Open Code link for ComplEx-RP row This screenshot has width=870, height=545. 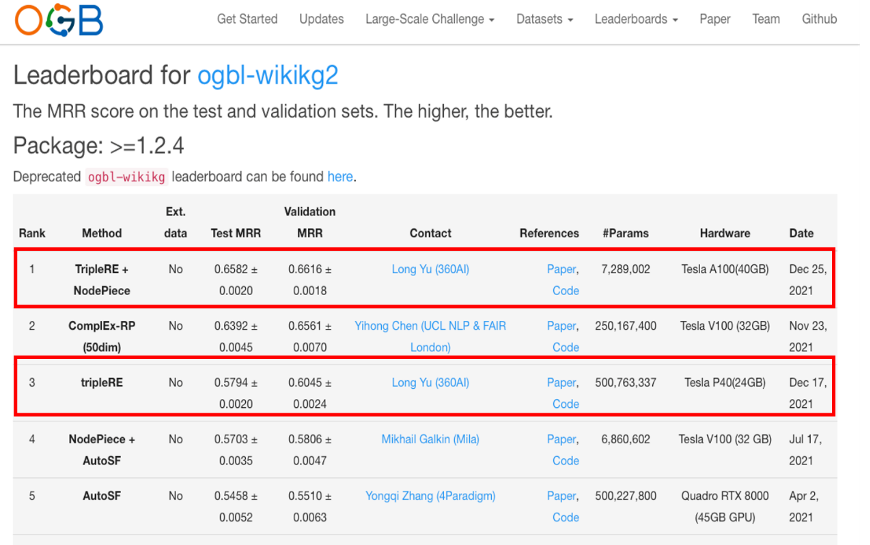pos(565,348)
